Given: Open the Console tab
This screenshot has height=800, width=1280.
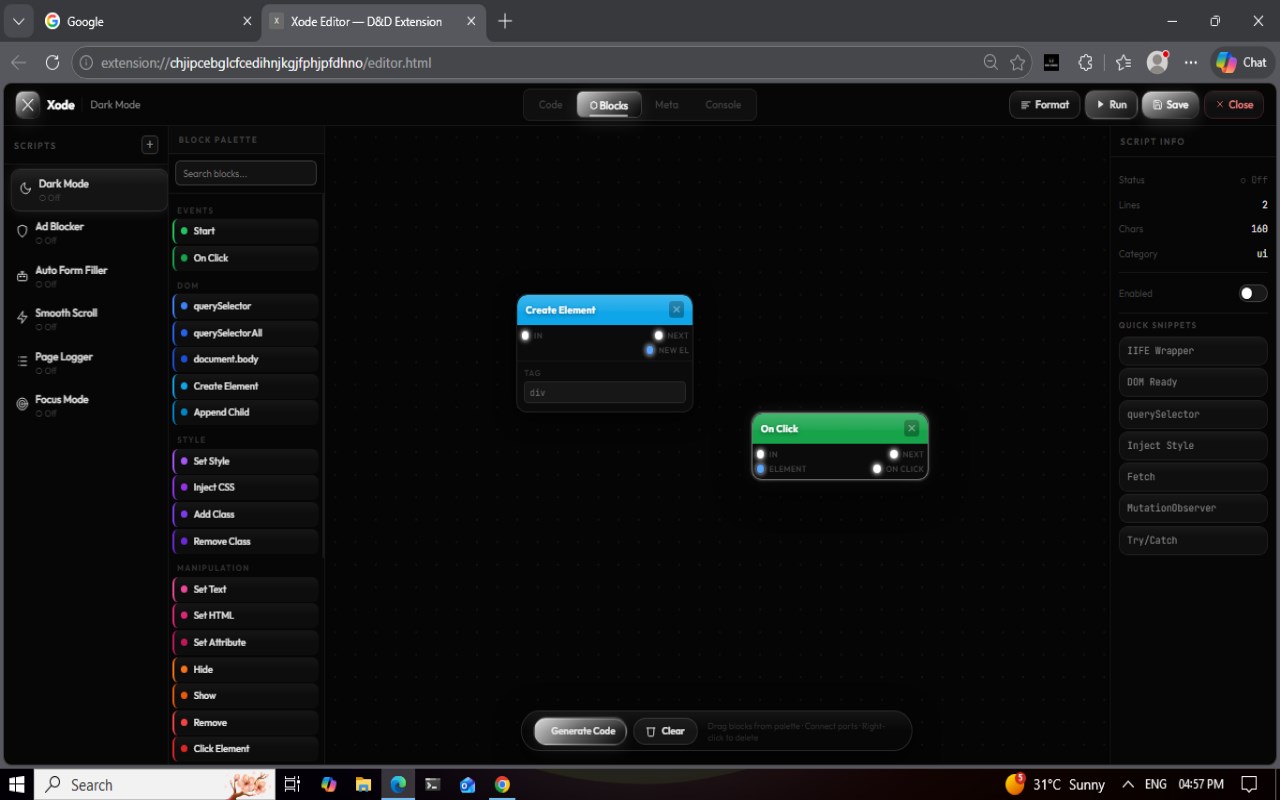Looking at the screenshot, I should tap(723, 105).
